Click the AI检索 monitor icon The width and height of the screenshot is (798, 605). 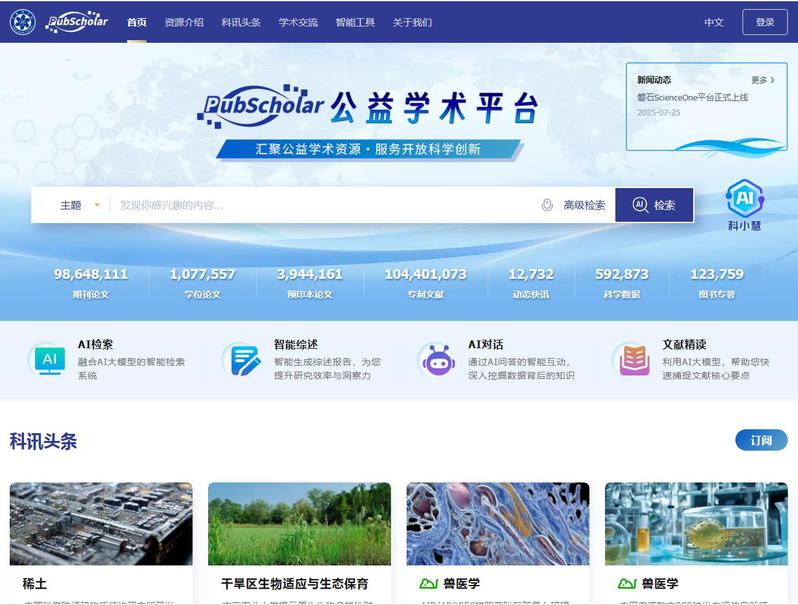(47, 360)
